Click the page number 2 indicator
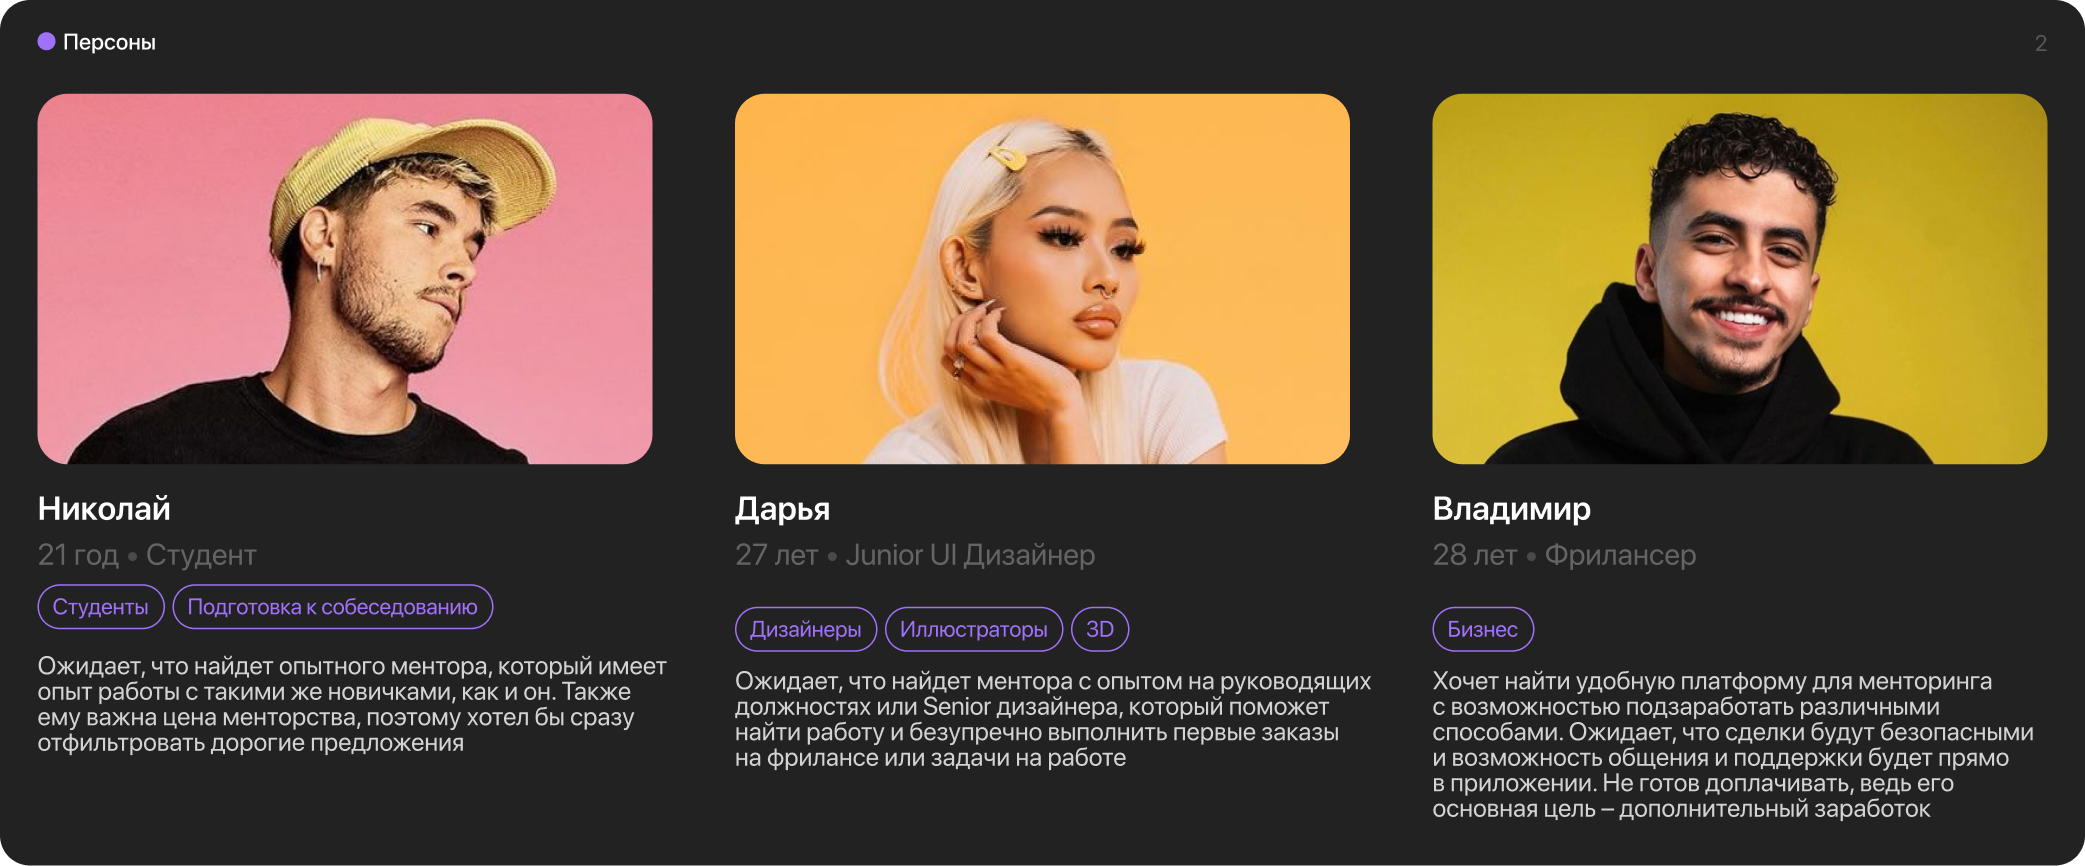Image resolution: width=2085 pixels, height=866 pixels. point(2041,43)
